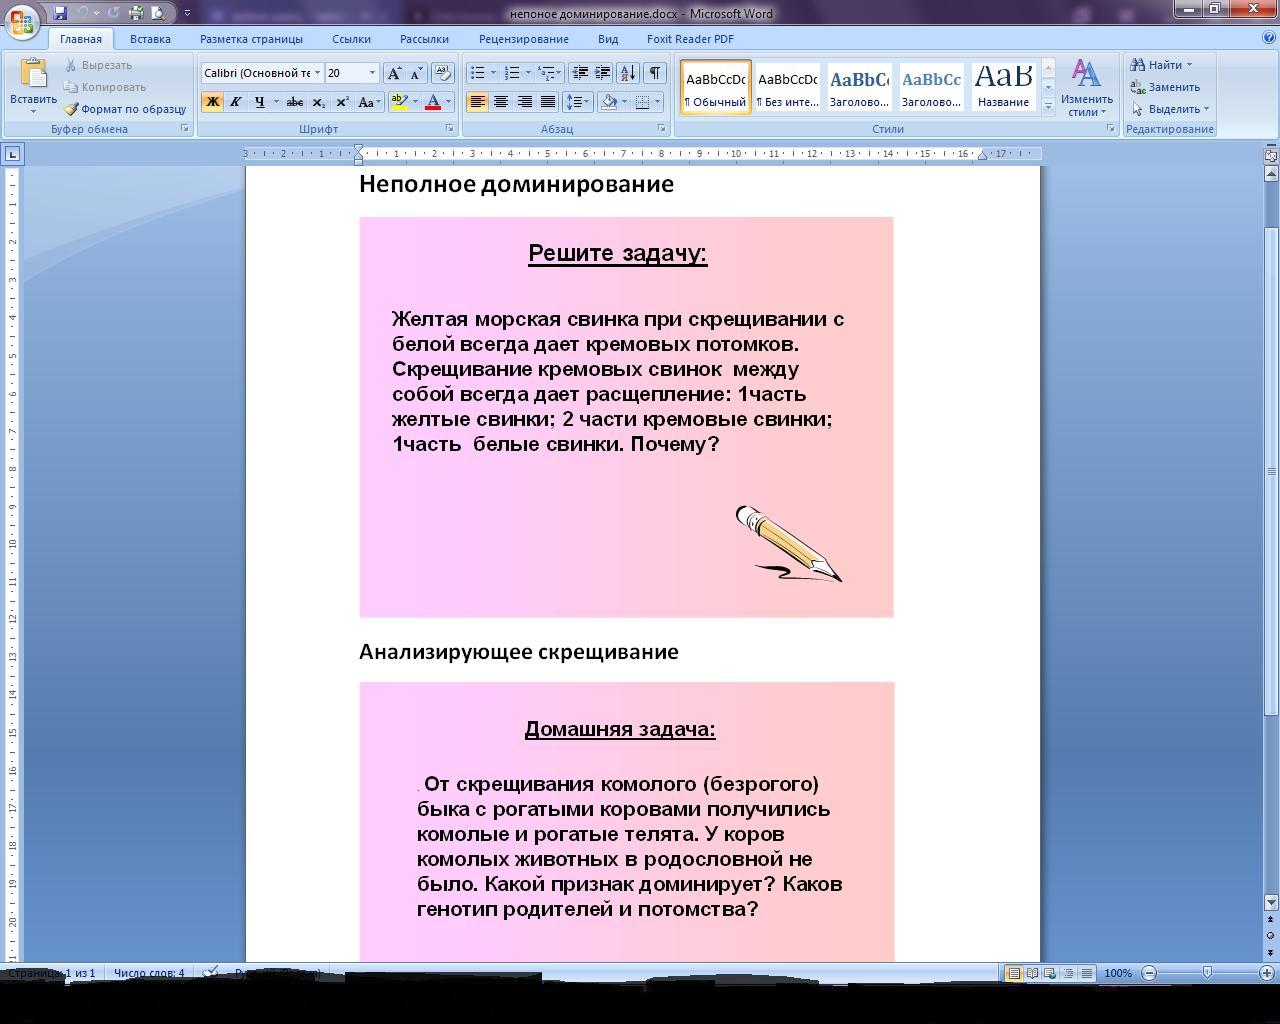This screenshot has width=1280, height=1024.
Task: Click word count Число слов: 4
Action: (149, 973)
